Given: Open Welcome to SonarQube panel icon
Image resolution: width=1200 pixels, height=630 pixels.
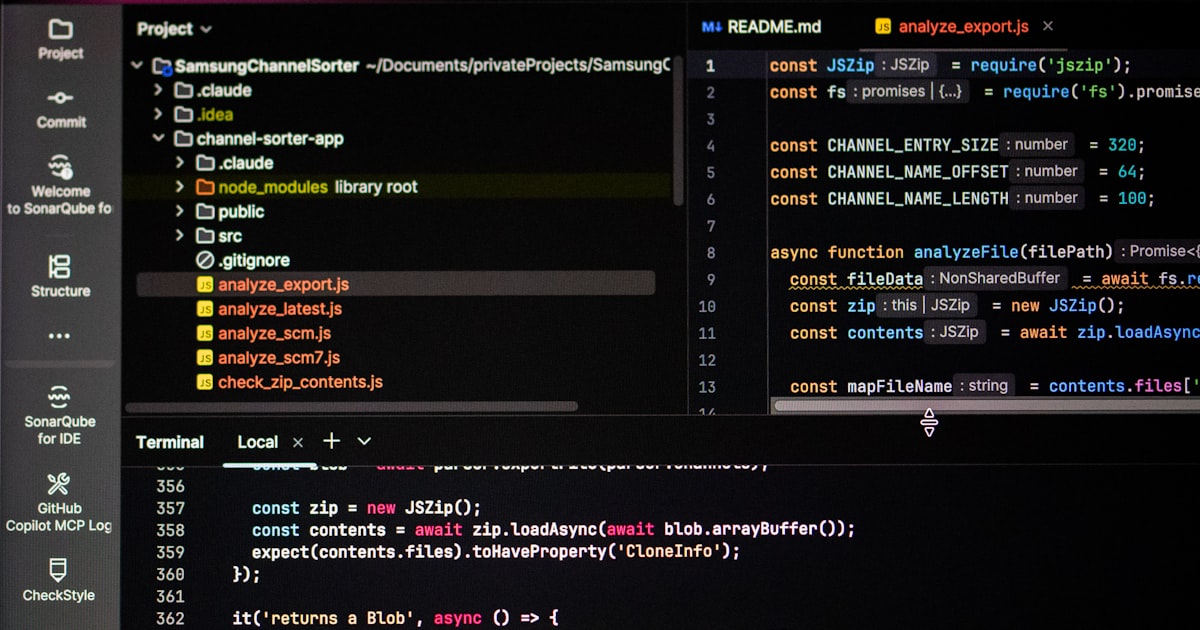Looking at the screenshot, I should (60, 166).
